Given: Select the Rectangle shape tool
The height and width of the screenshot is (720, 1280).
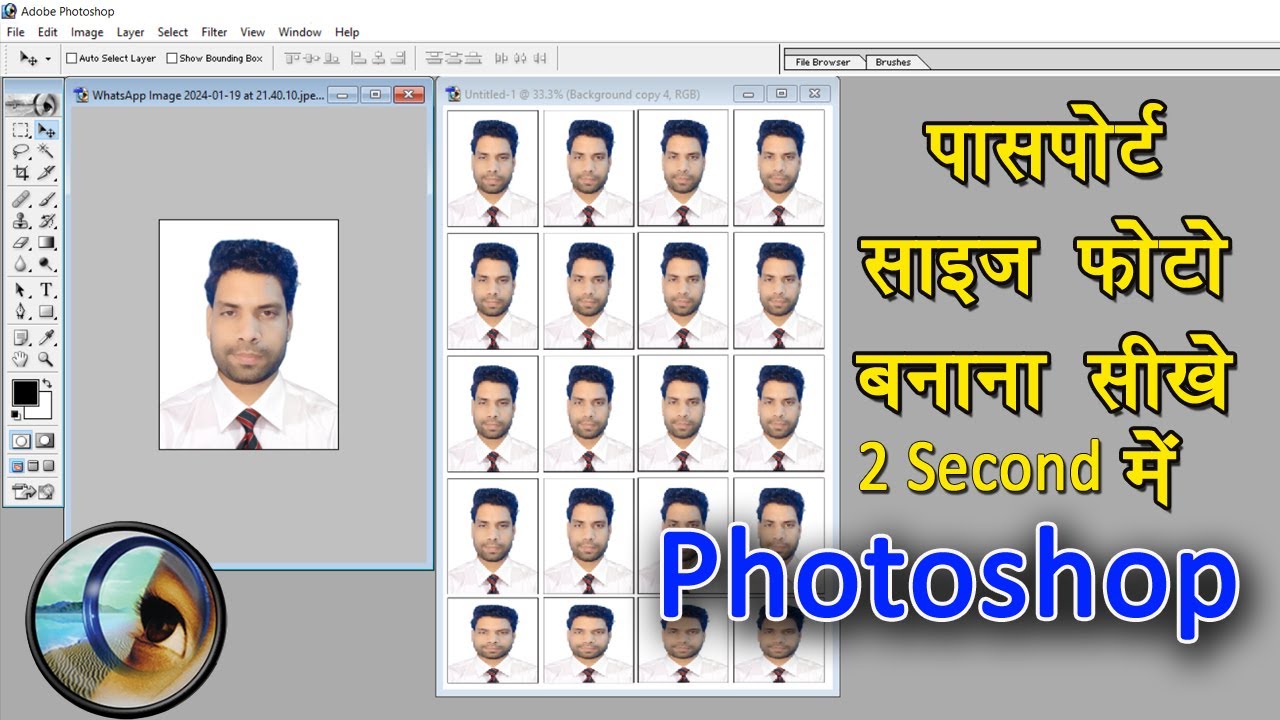Looking at the screenshot, I should tap(46, 311).
